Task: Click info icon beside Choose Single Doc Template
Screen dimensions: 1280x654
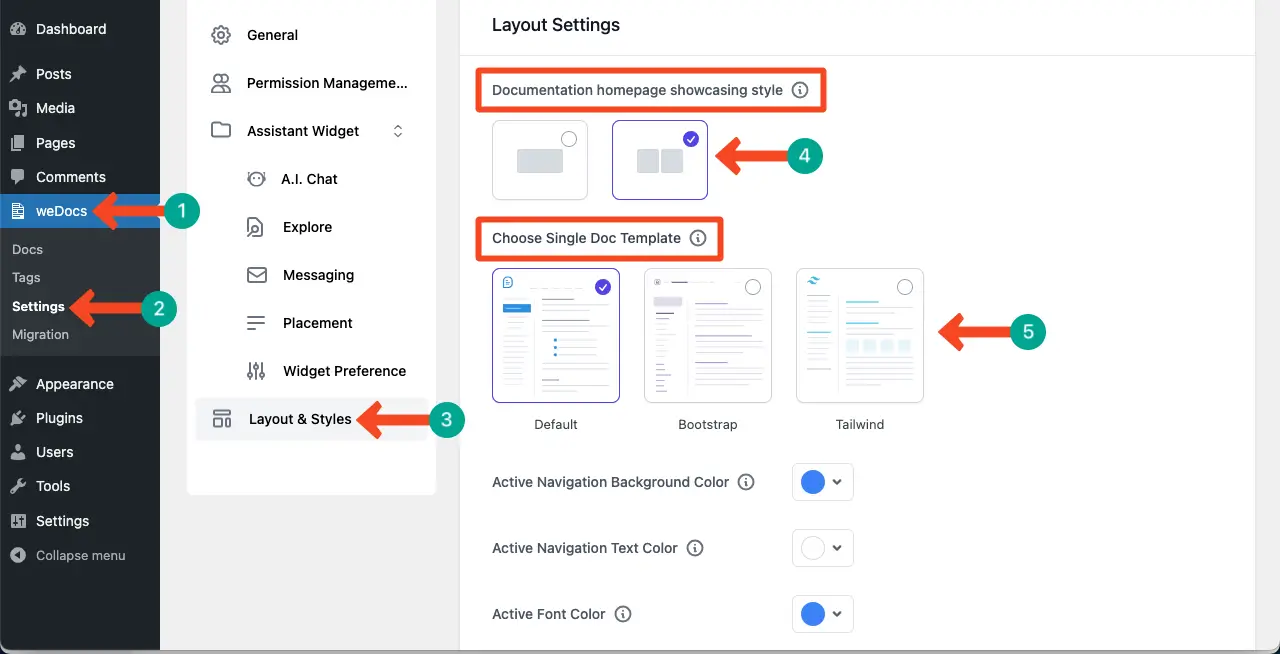Action: pos(698,238)
